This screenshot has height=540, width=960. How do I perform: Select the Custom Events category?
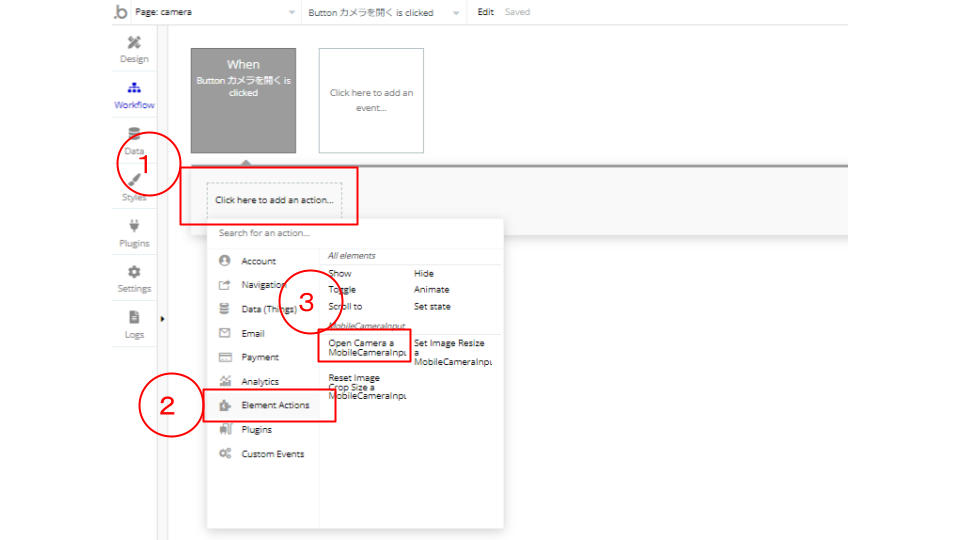272,454
